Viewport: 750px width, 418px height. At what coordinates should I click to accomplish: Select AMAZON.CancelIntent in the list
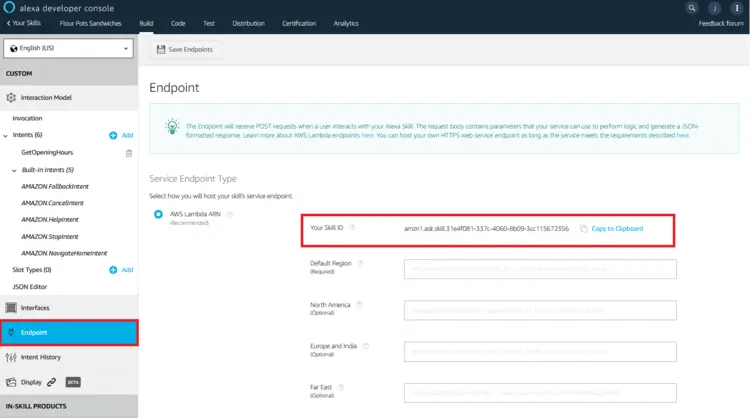click(53, 203)
